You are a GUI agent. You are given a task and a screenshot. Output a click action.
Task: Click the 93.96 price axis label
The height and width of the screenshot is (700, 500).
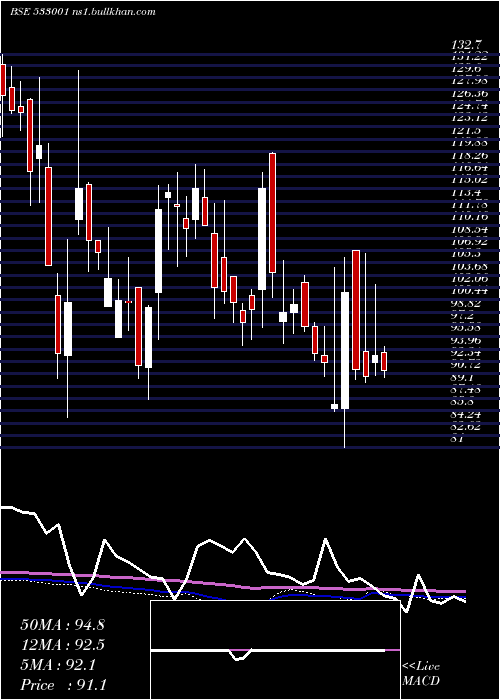[467, 341]
